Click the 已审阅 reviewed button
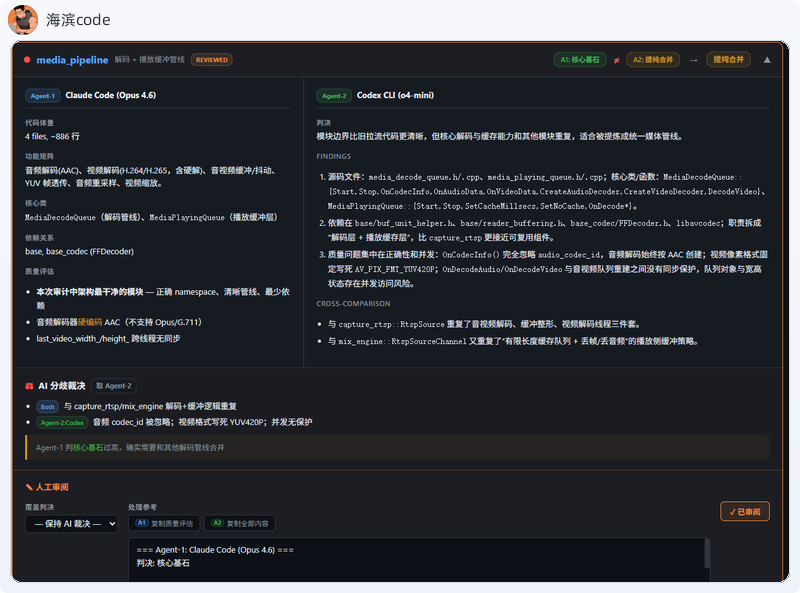Image resolution: width=800 pixels, height=593 pixels. 744,511
